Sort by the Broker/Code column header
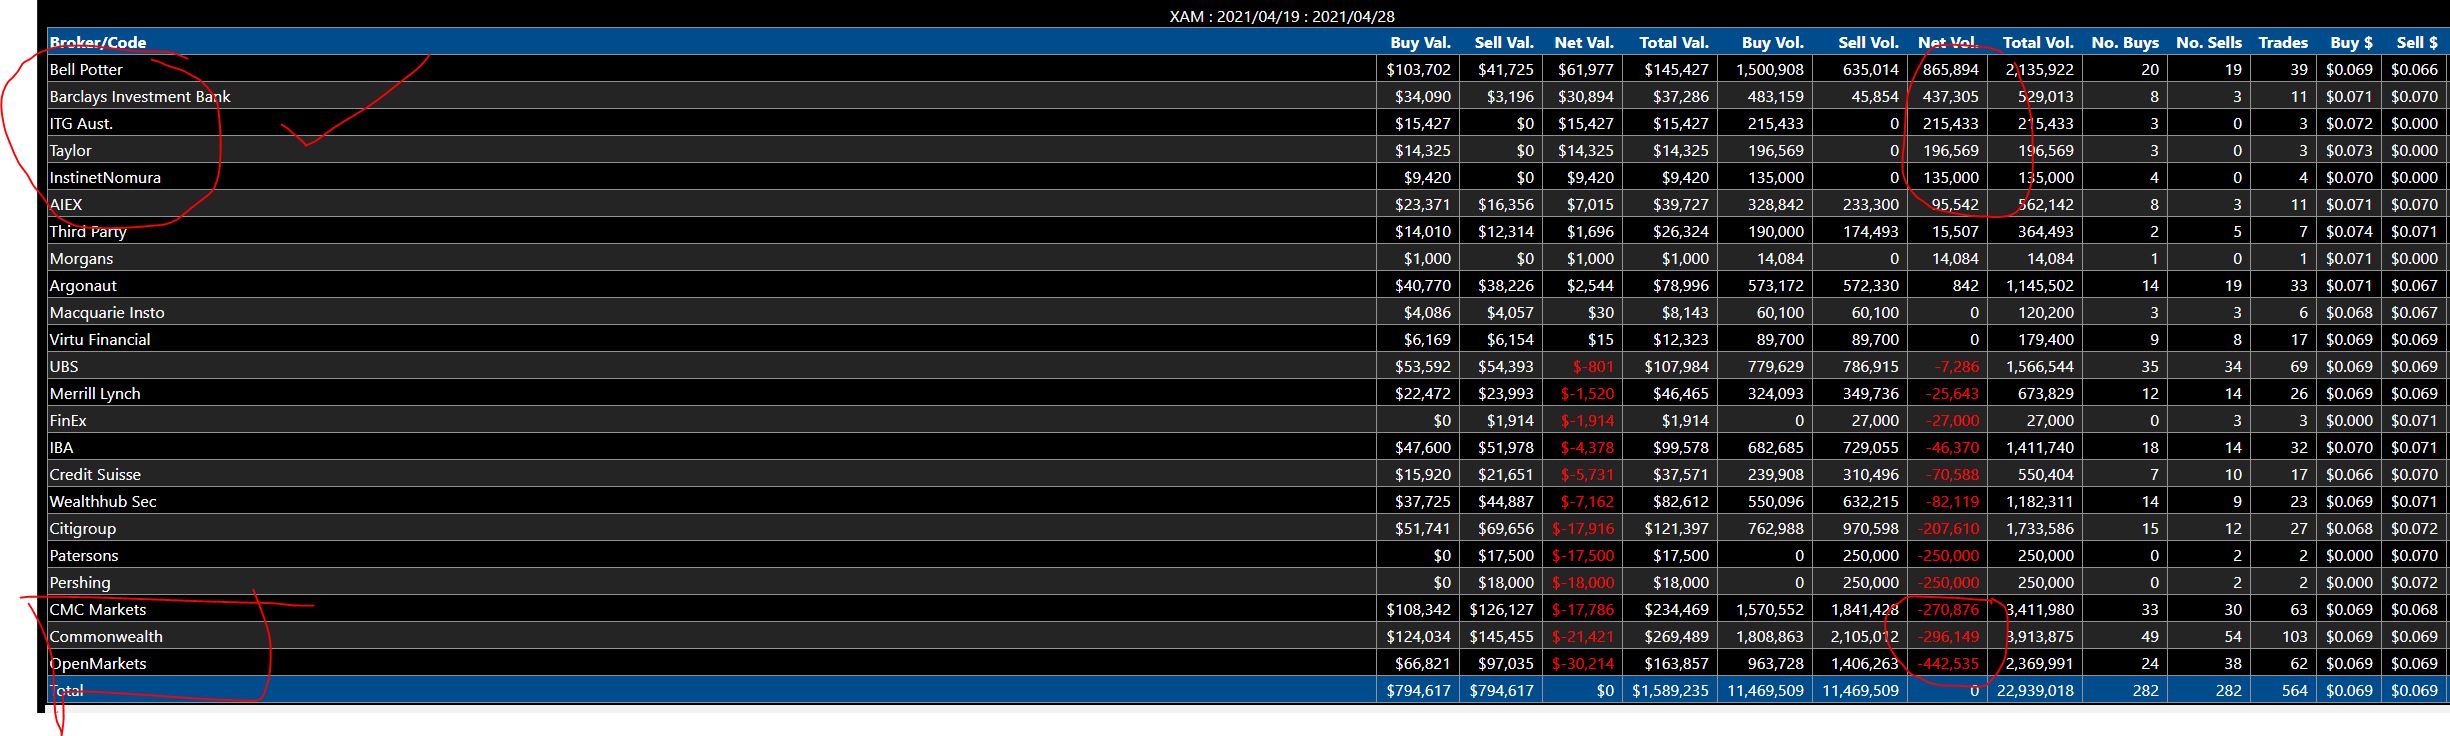The width and height of the screenshot is (2450, 736). [98, 42]
